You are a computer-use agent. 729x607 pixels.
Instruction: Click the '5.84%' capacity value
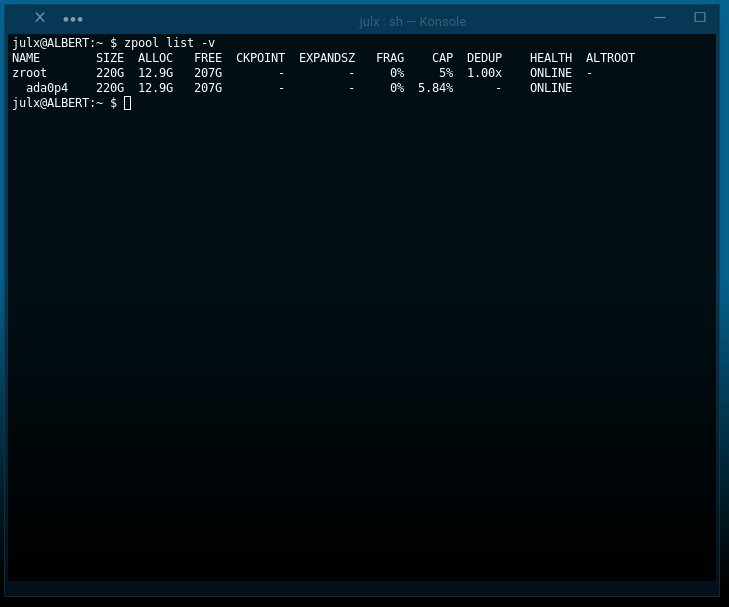coord(435,88)
